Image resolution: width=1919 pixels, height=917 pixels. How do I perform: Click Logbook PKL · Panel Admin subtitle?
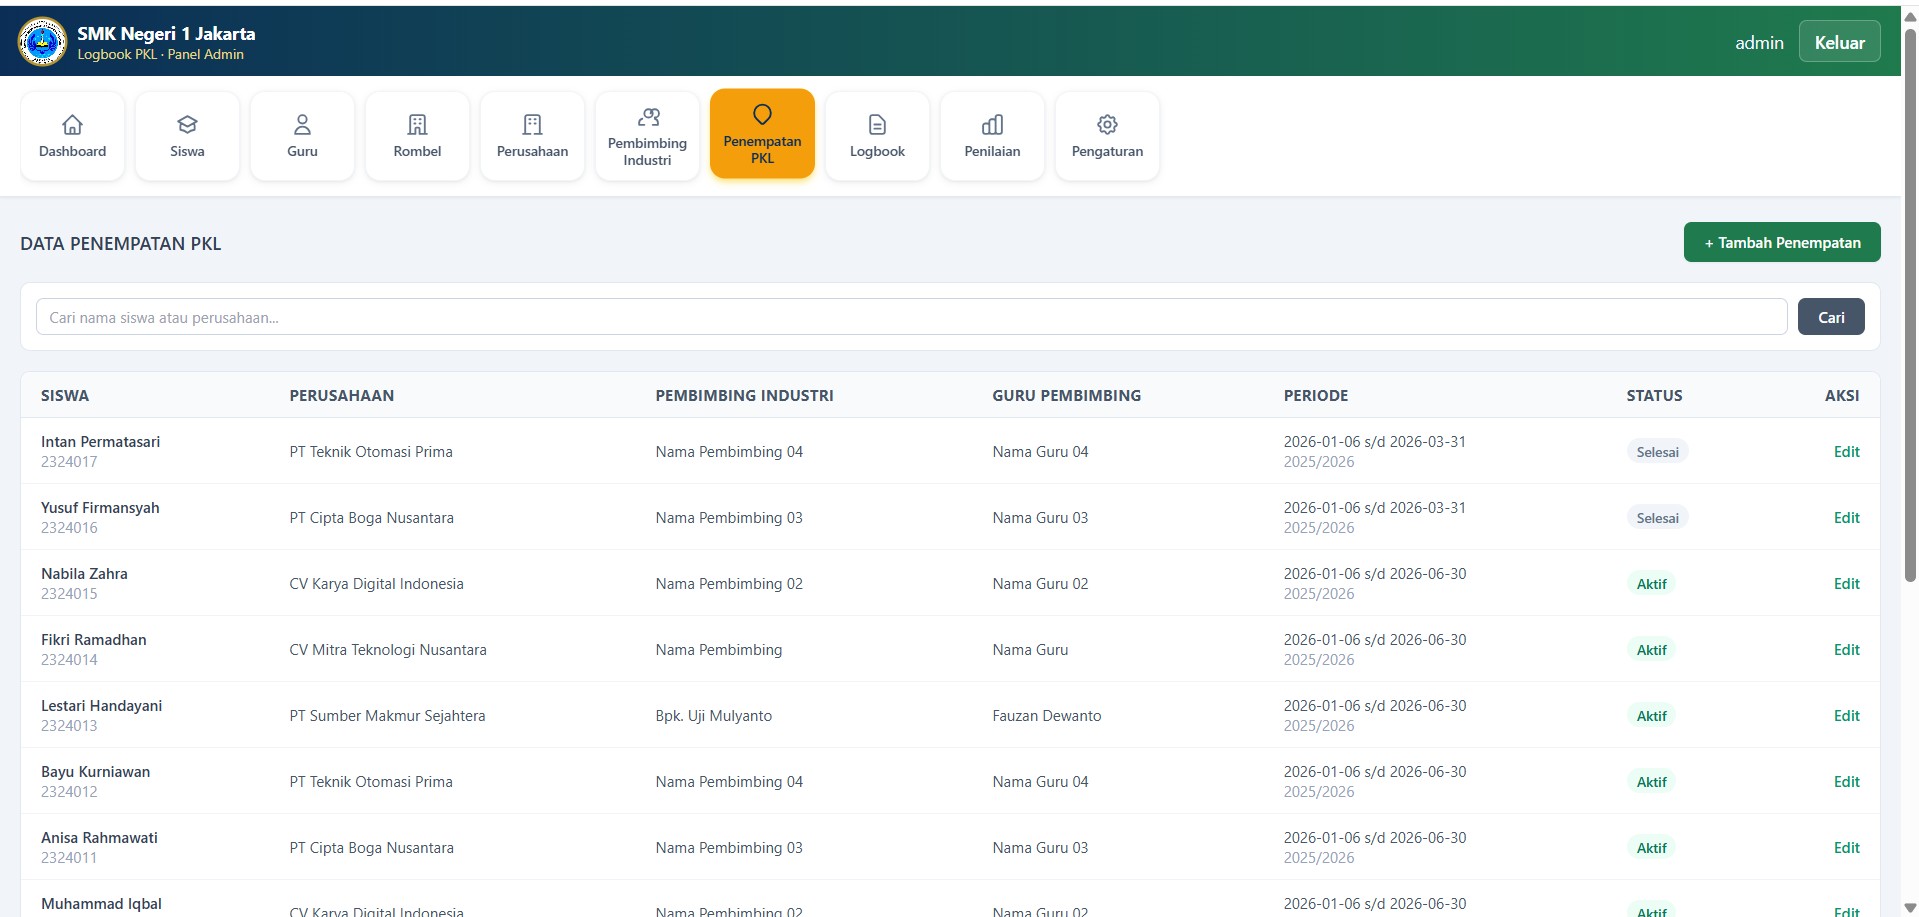161,54
